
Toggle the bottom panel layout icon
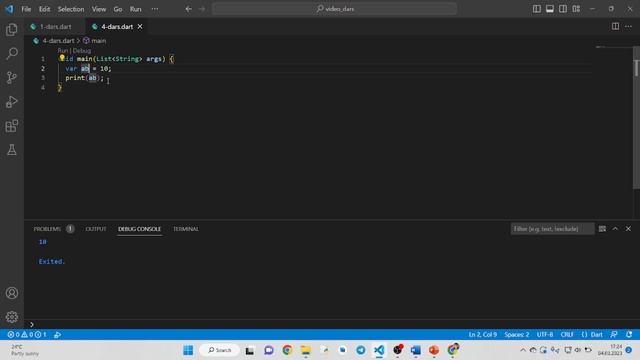pos(550,9)
